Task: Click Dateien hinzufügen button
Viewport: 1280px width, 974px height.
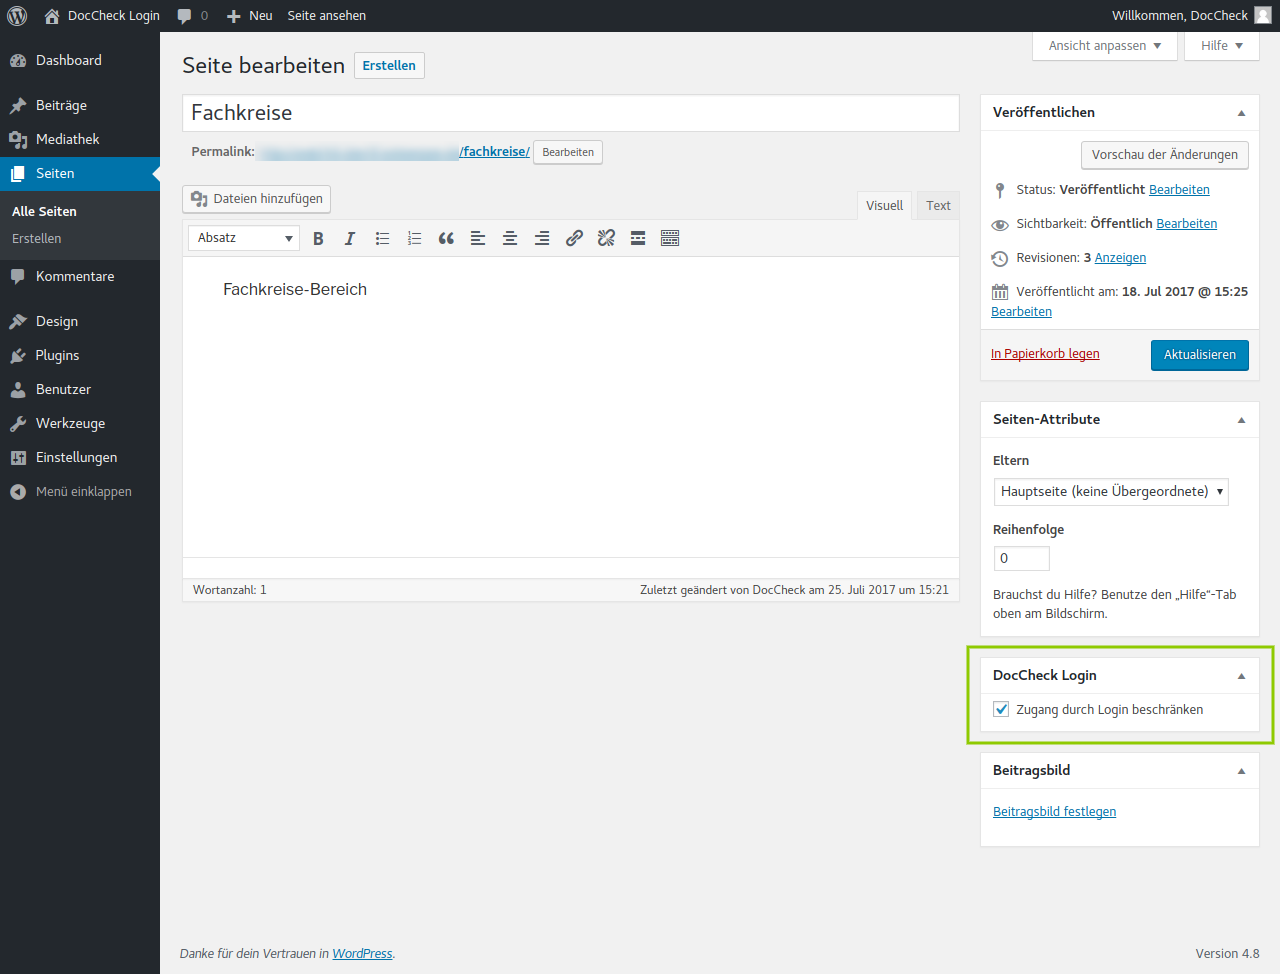Action: pyautogui.click(x=257, y=199)
